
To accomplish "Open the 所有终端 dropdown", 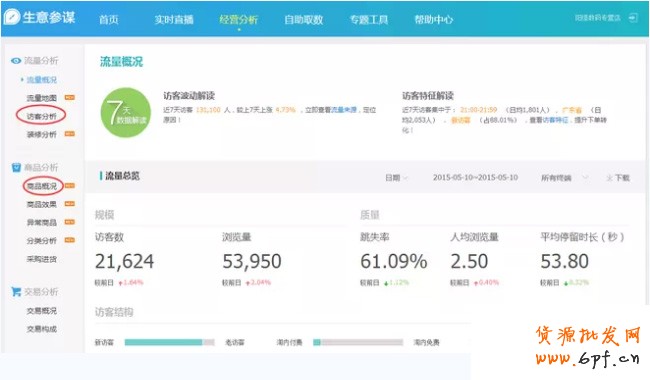I will 564,178.
